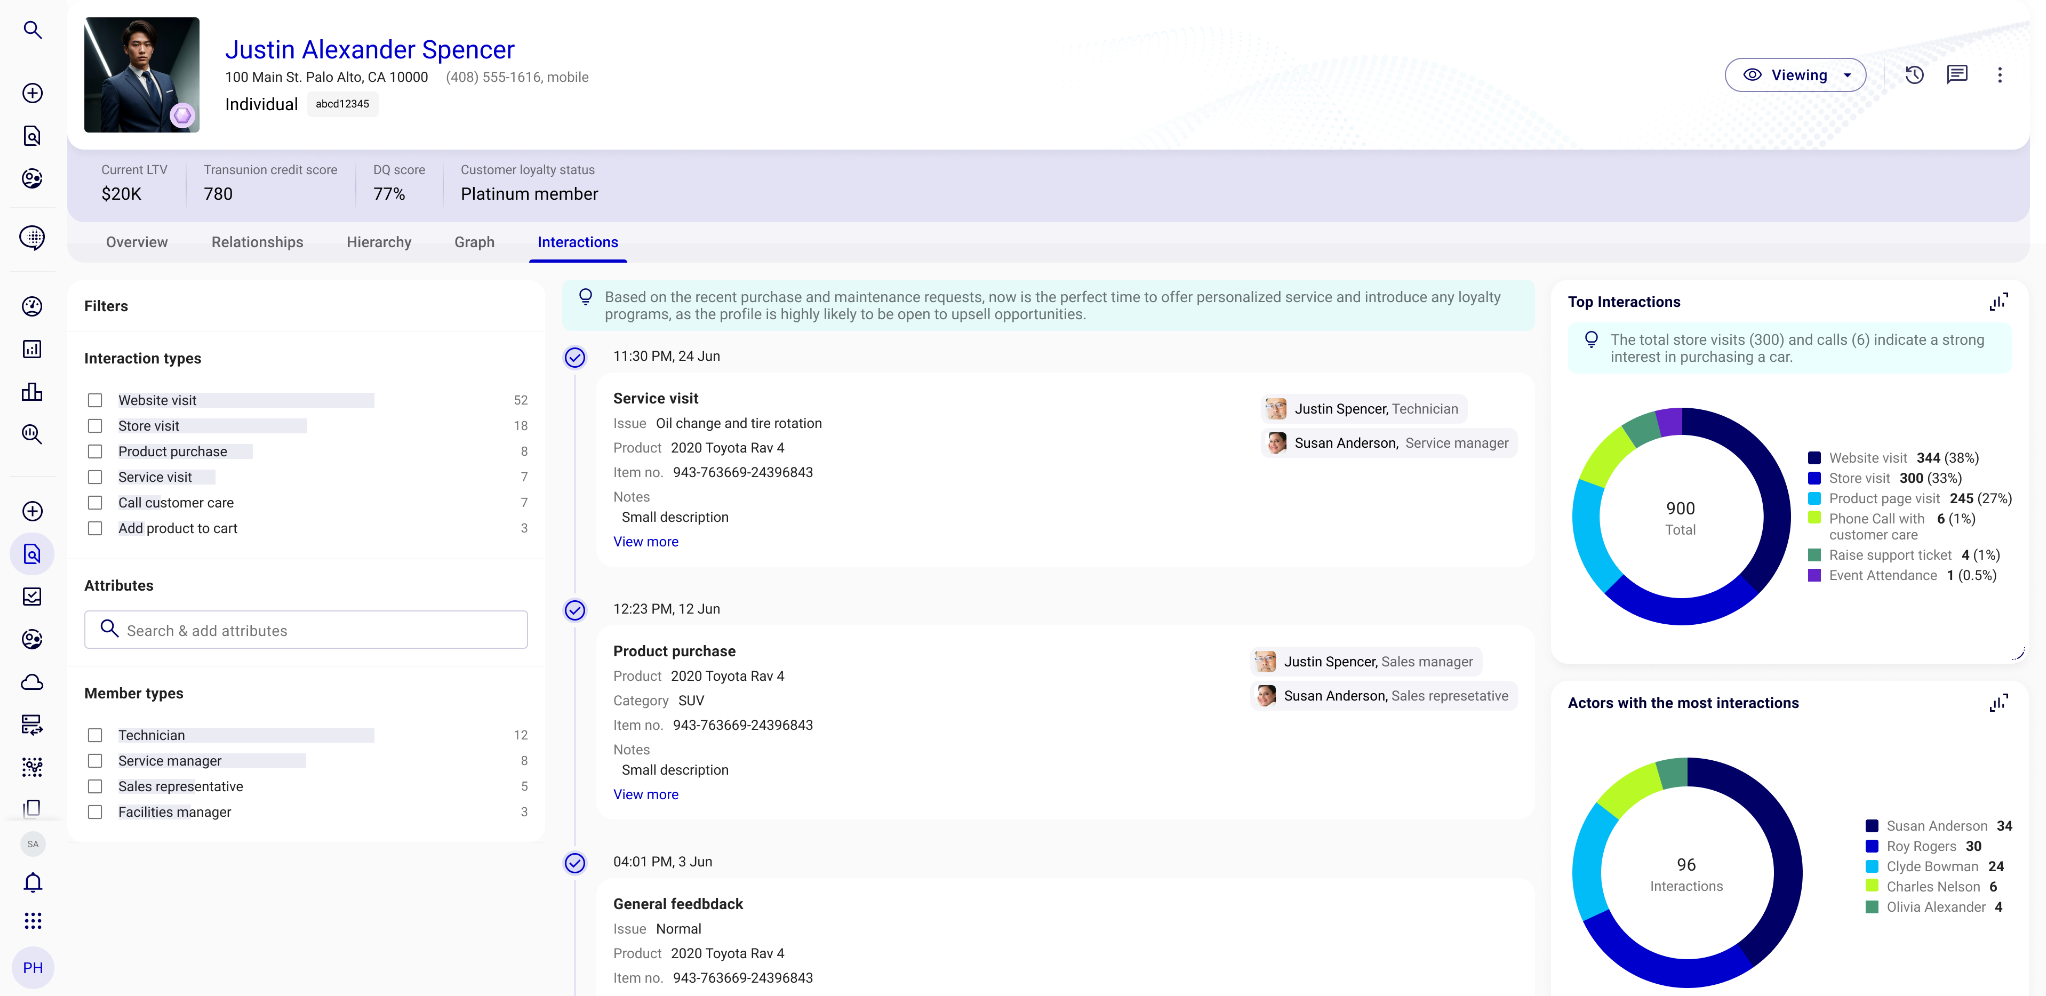Switch chart type in Top Interactions panel
This screenshot has height=996, width=2046.
coord(1998,302)
